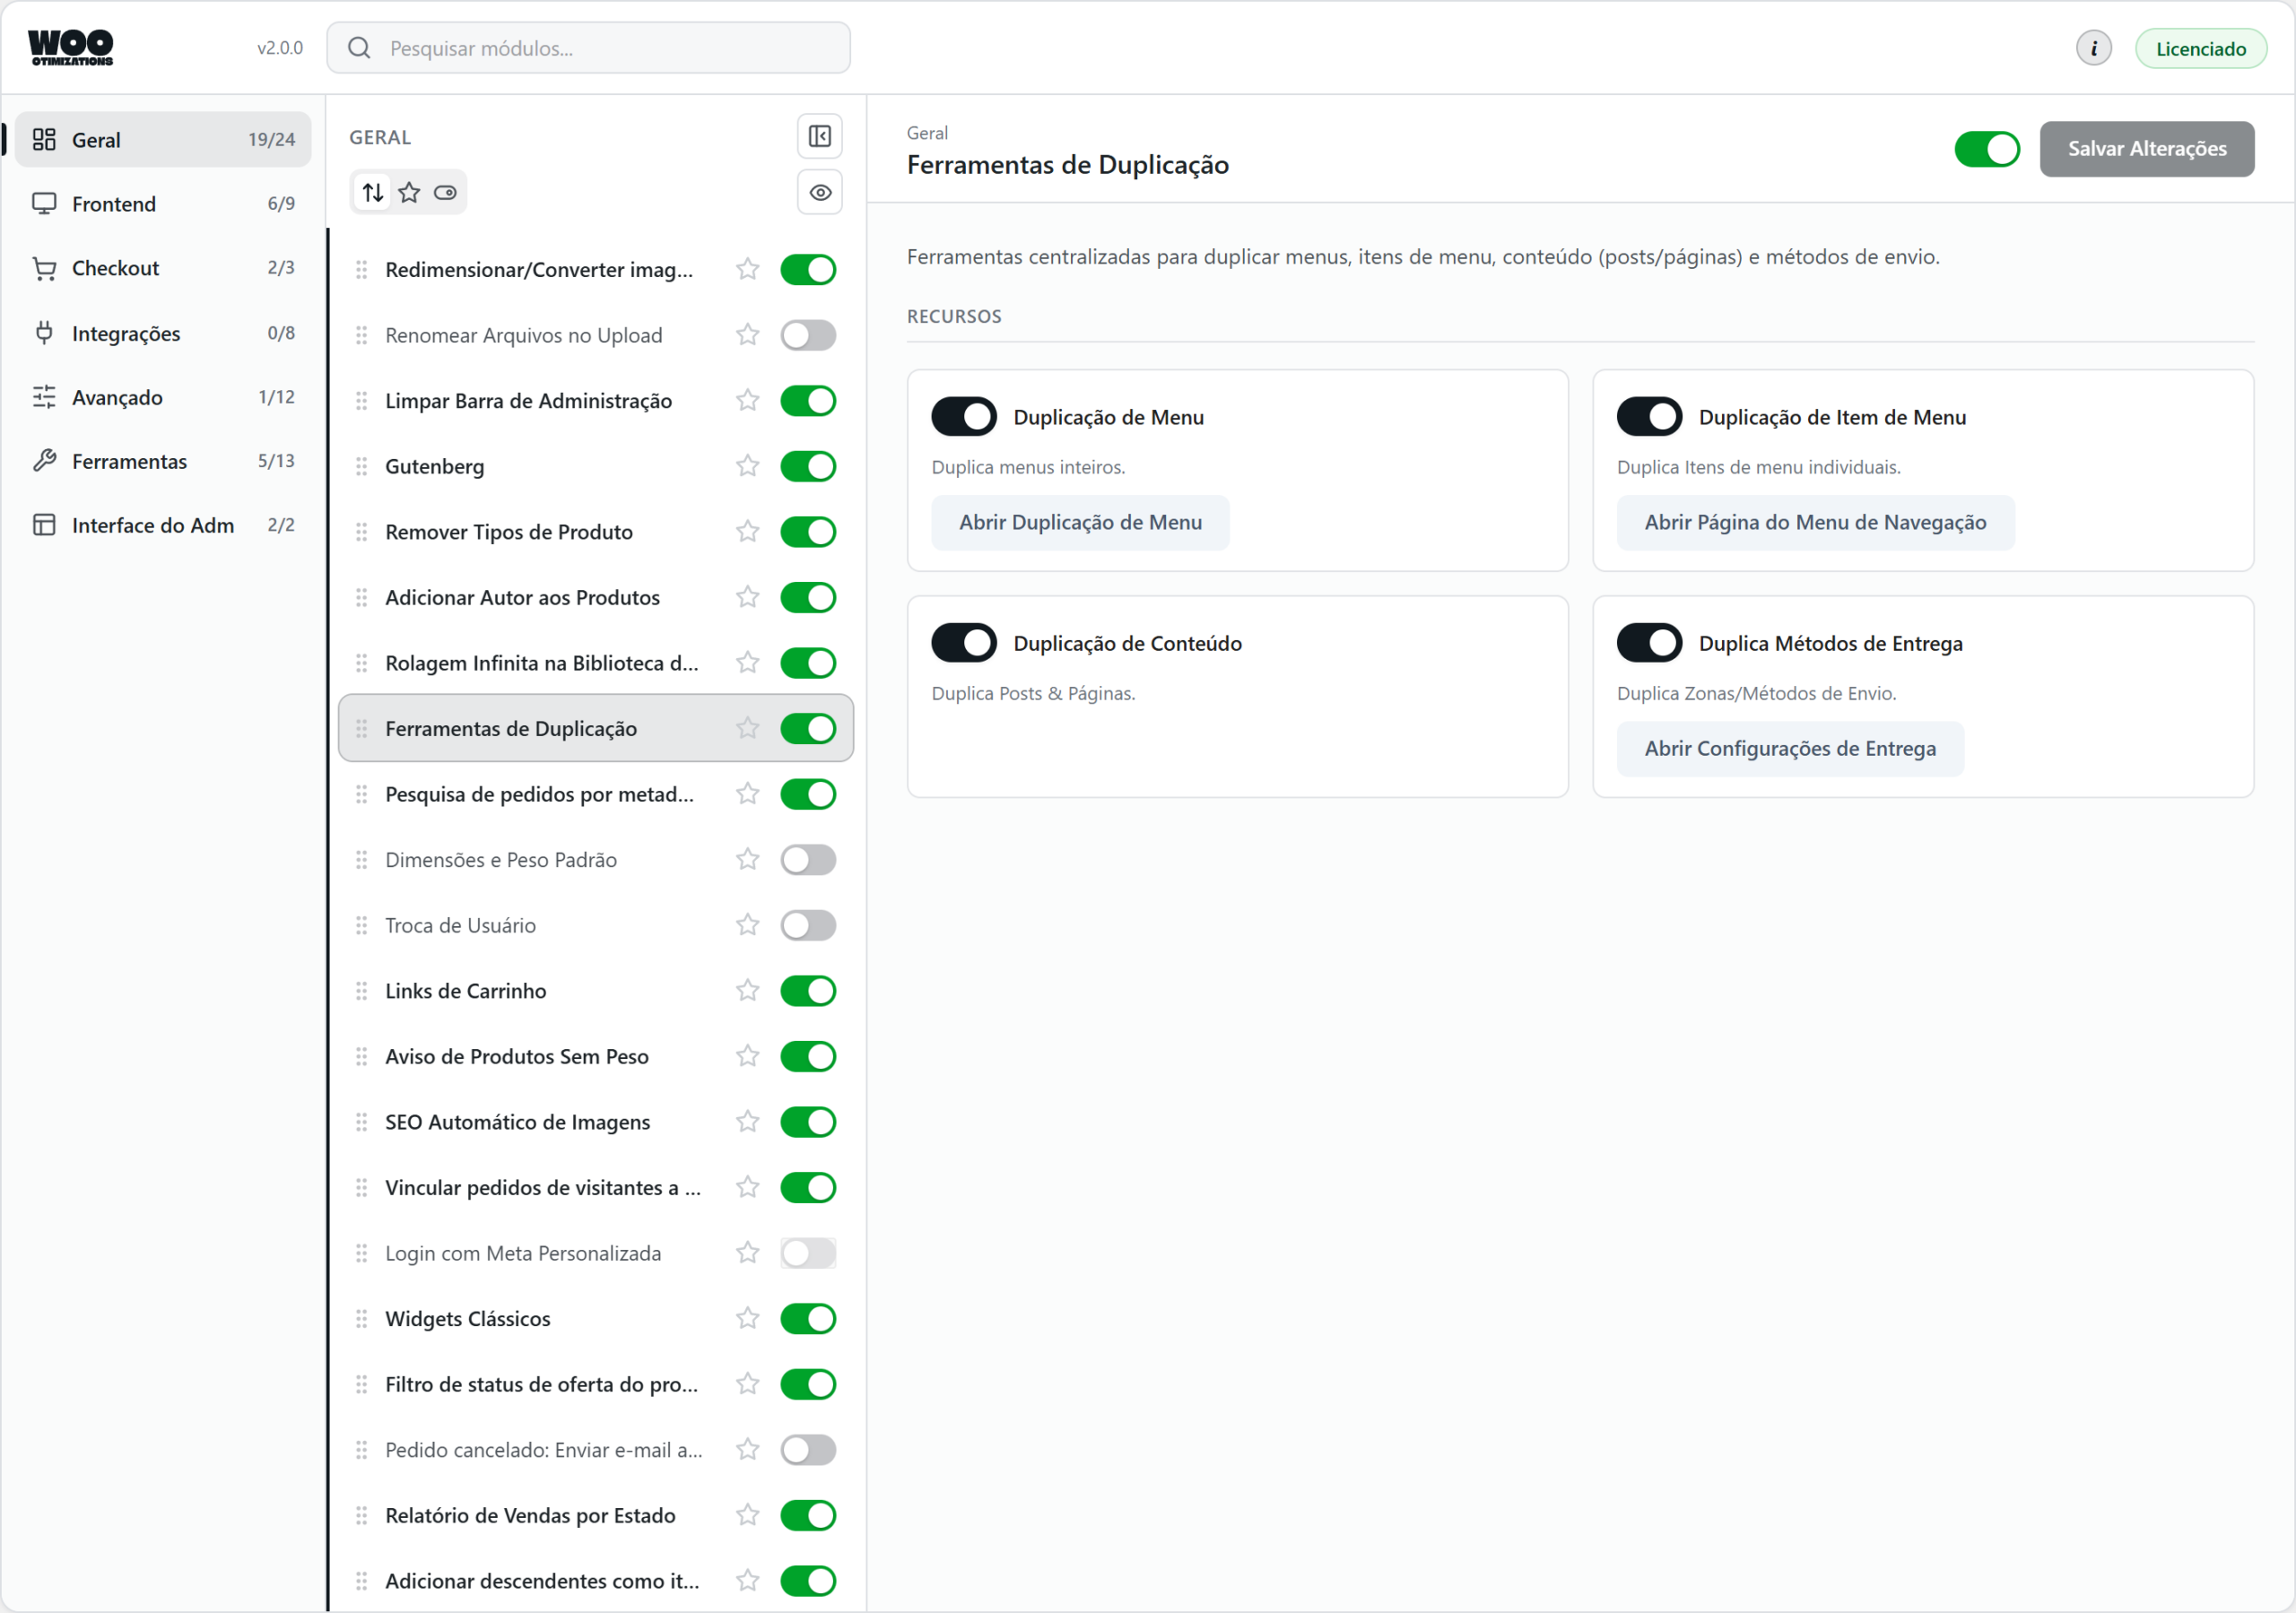
Task: Enable Dimensões e Peso Padrão toggle
Action: [808, 859]
